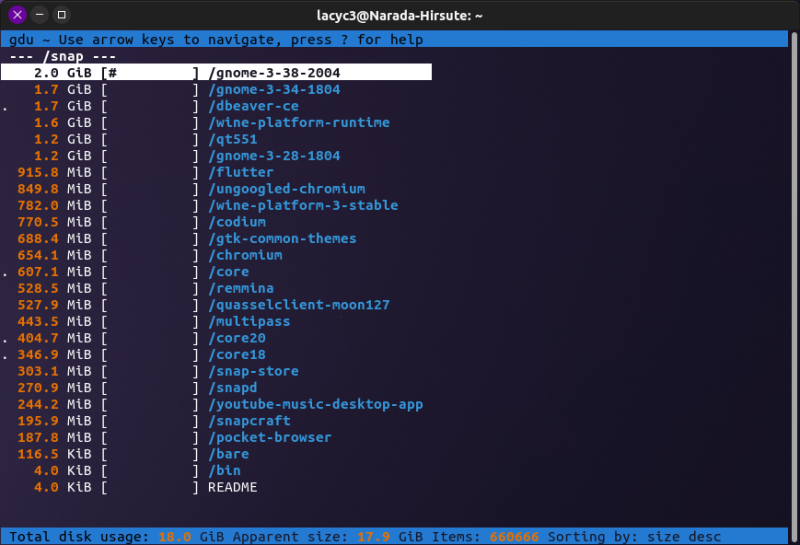Click the /snapcraft directory
Image resolution: width=800 pixels, height=545 pixels.
(x=249, y=421)
